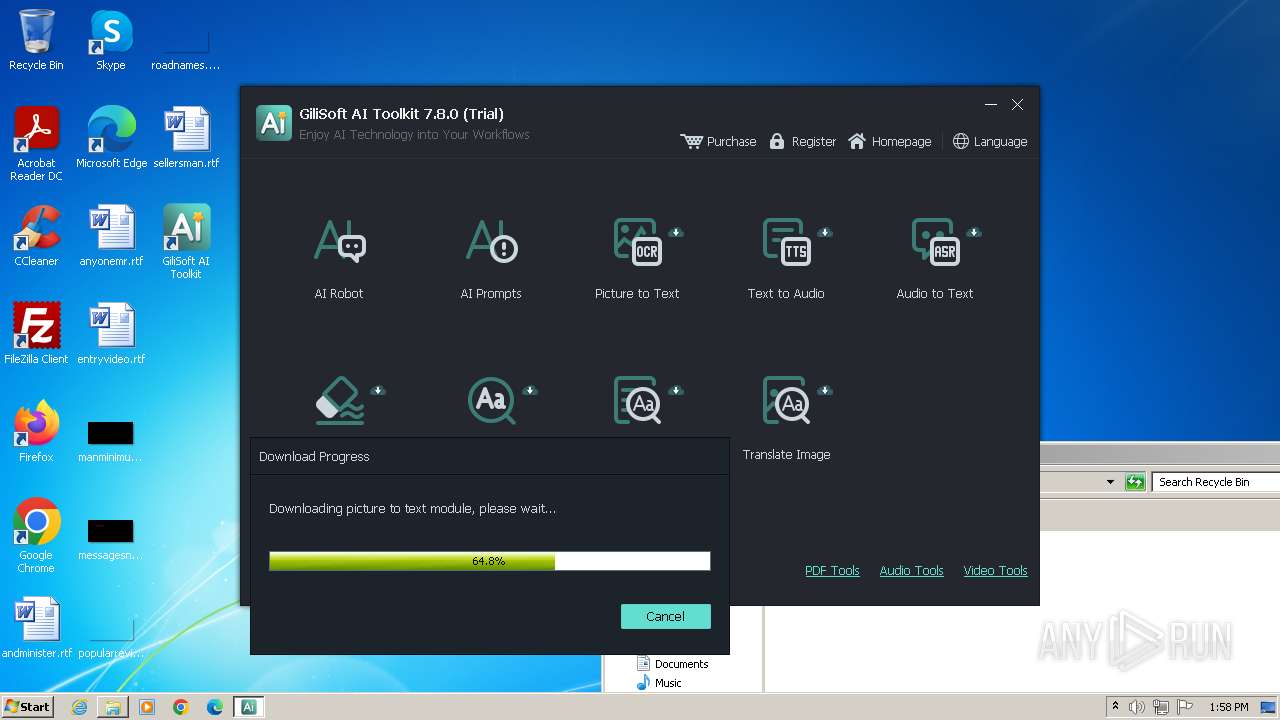Select GiliSoft AI Toolkit desktop shortcut
Viewport: 1280px width, 720px height.
(x=186, y=242)
